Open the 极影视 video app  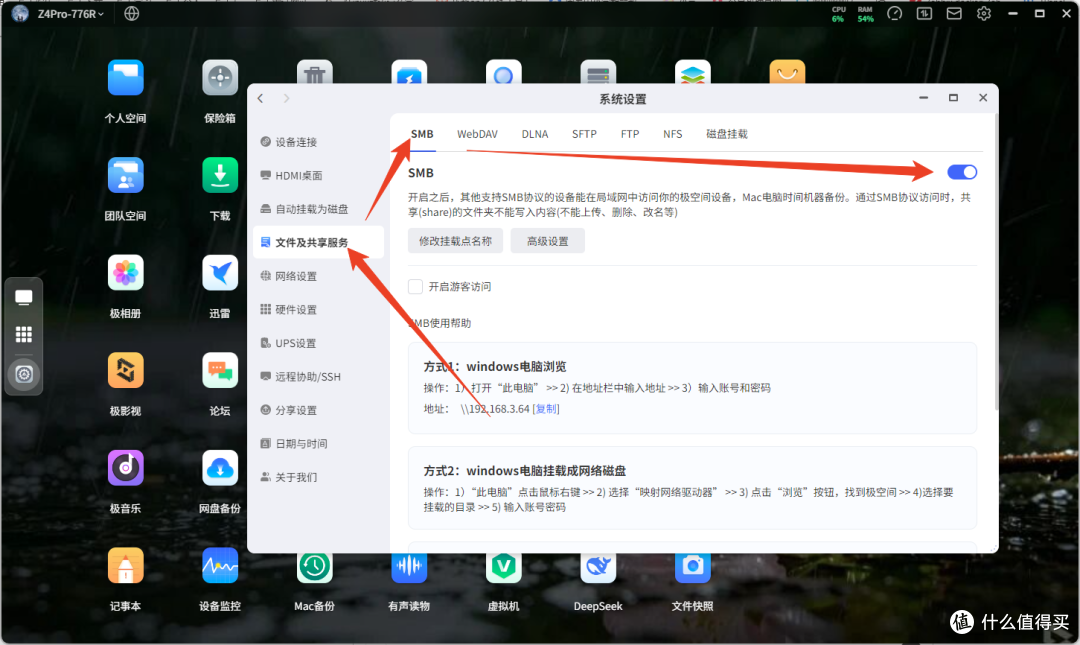pos(125,370)
